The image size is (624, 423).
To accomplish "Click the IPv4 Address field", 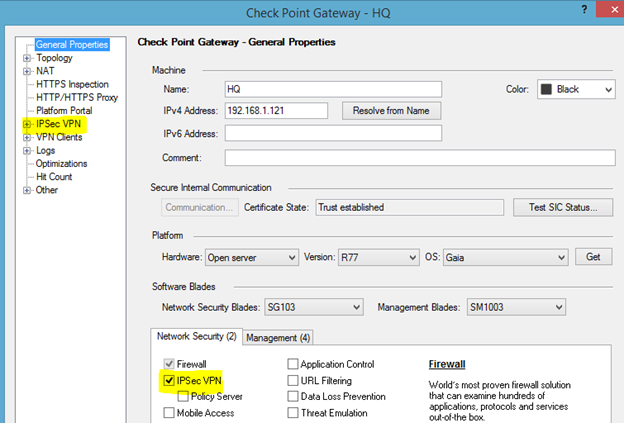I will point(276,111).
